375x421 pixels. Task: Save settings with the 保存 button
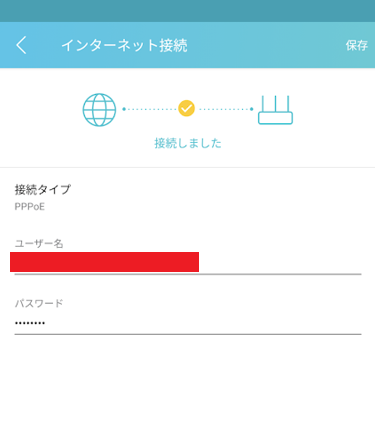pos(357,45)
